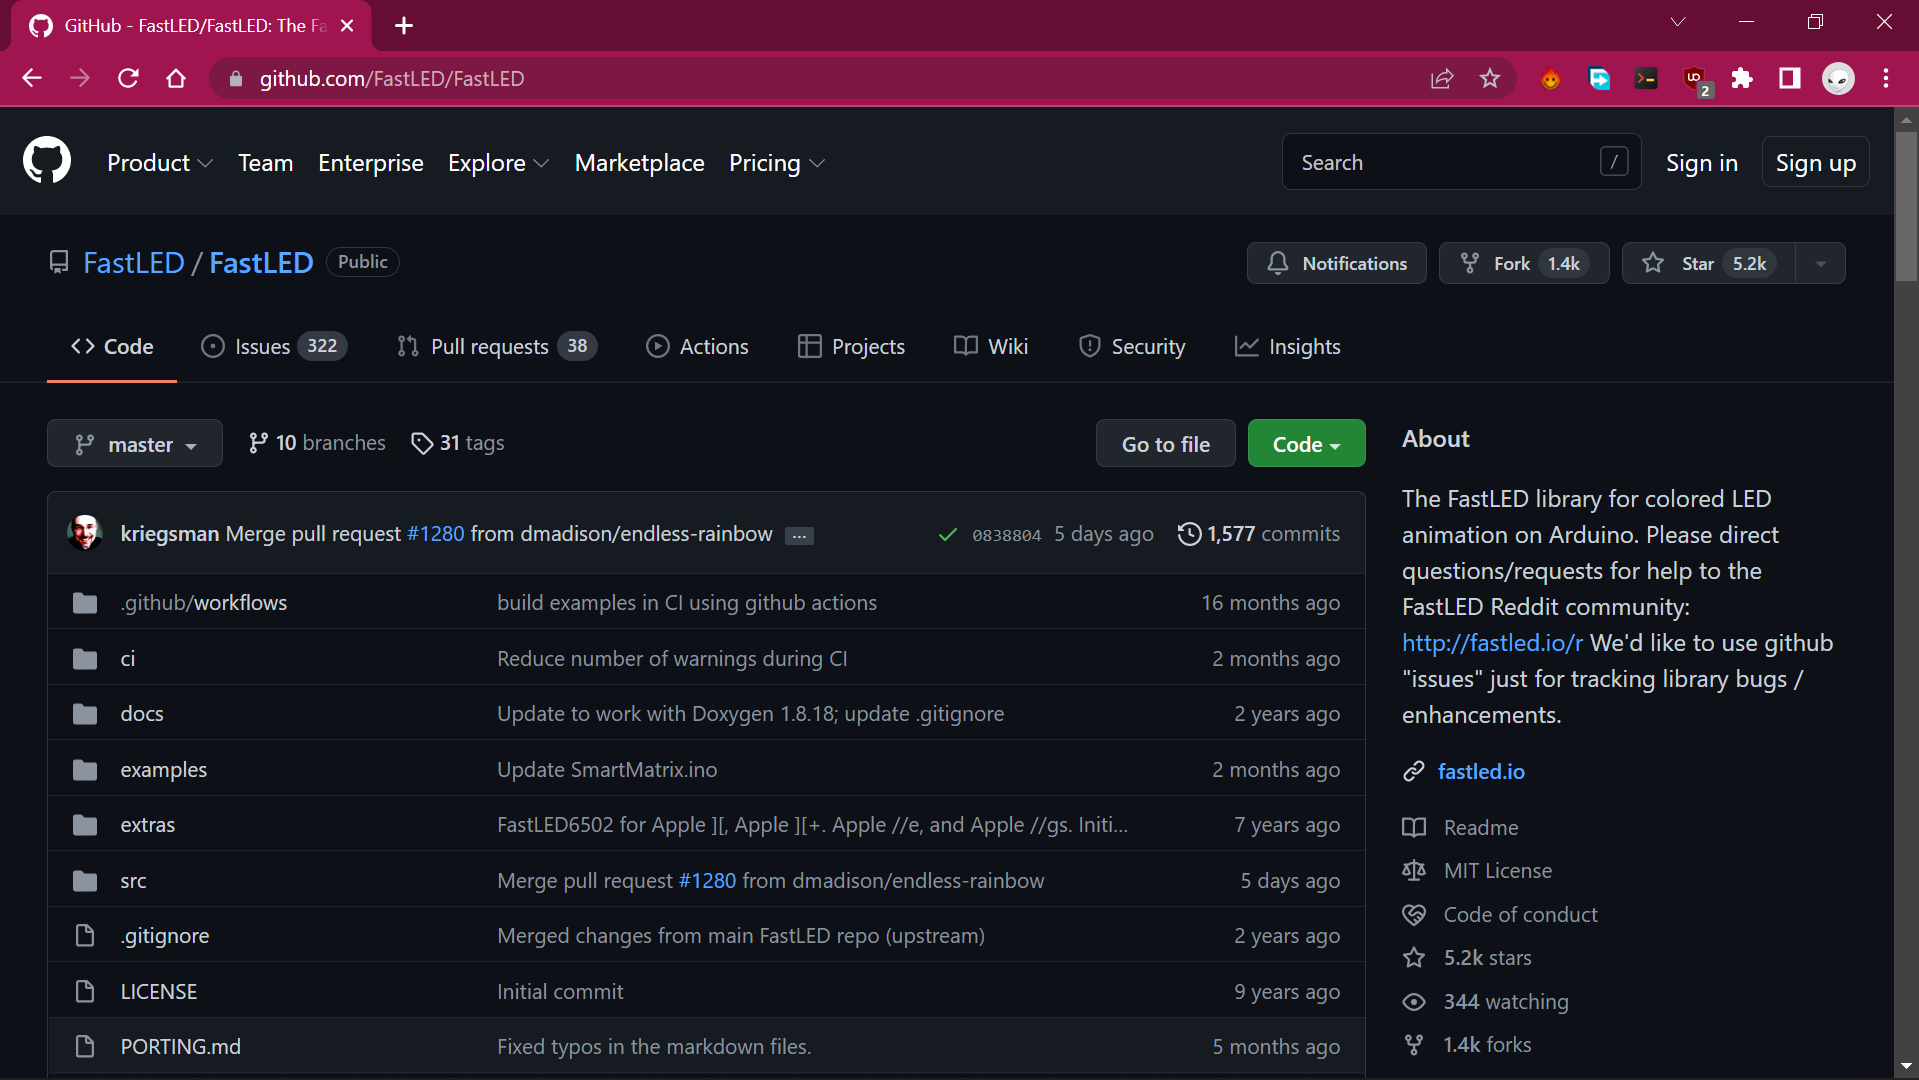Image resolution: width=1919 pixels, height=1080 pixels.
Task: Click the Enterprise nav link
Action: click(371, 163)
